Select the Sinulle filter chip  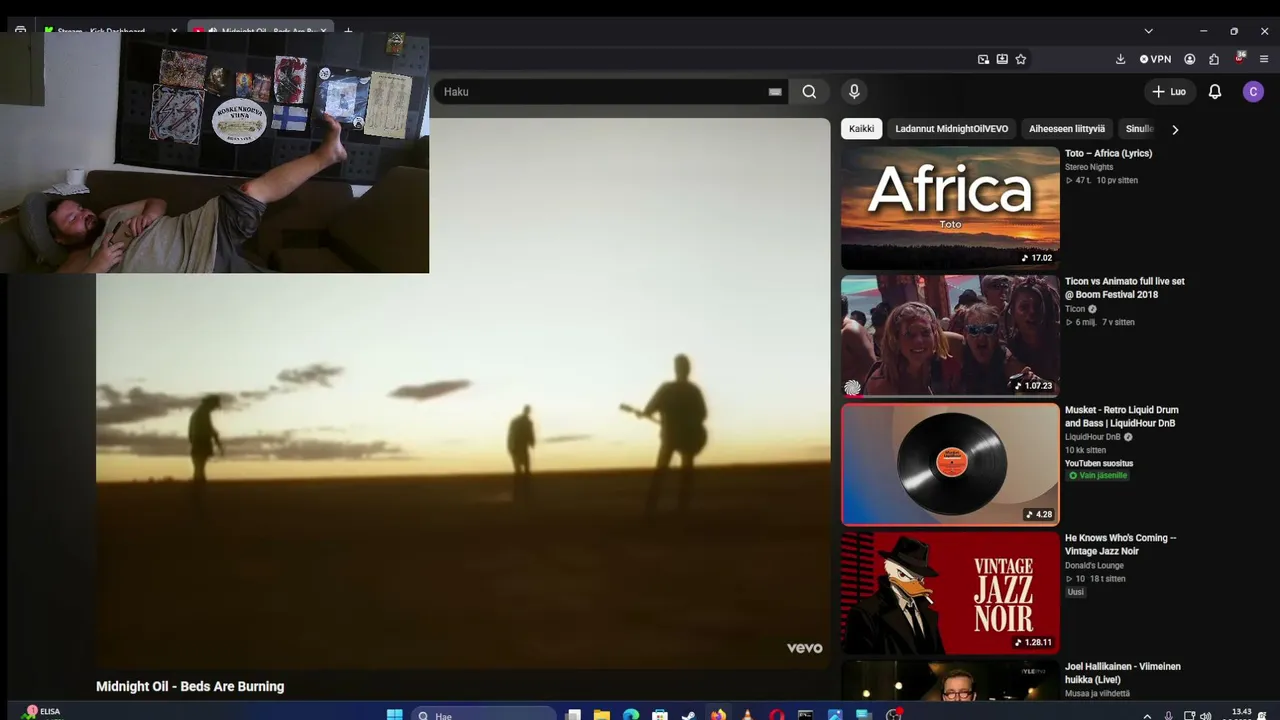point(1140,129)
